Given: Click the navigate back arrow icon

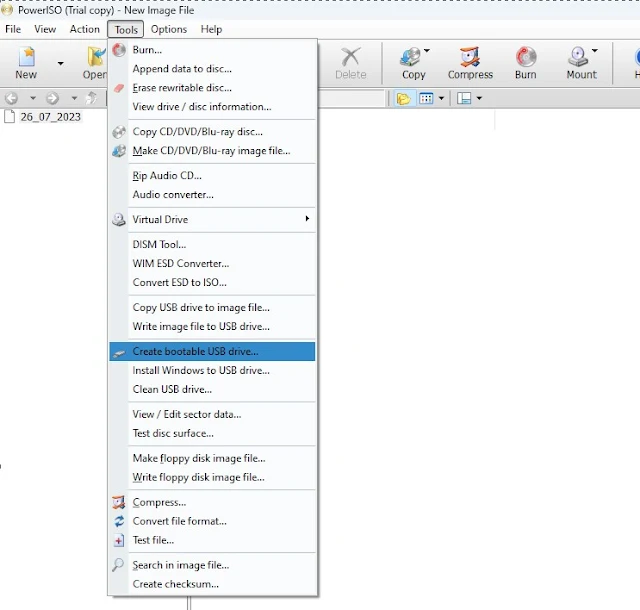Looking at the screenshot, I should pos(12,98).
